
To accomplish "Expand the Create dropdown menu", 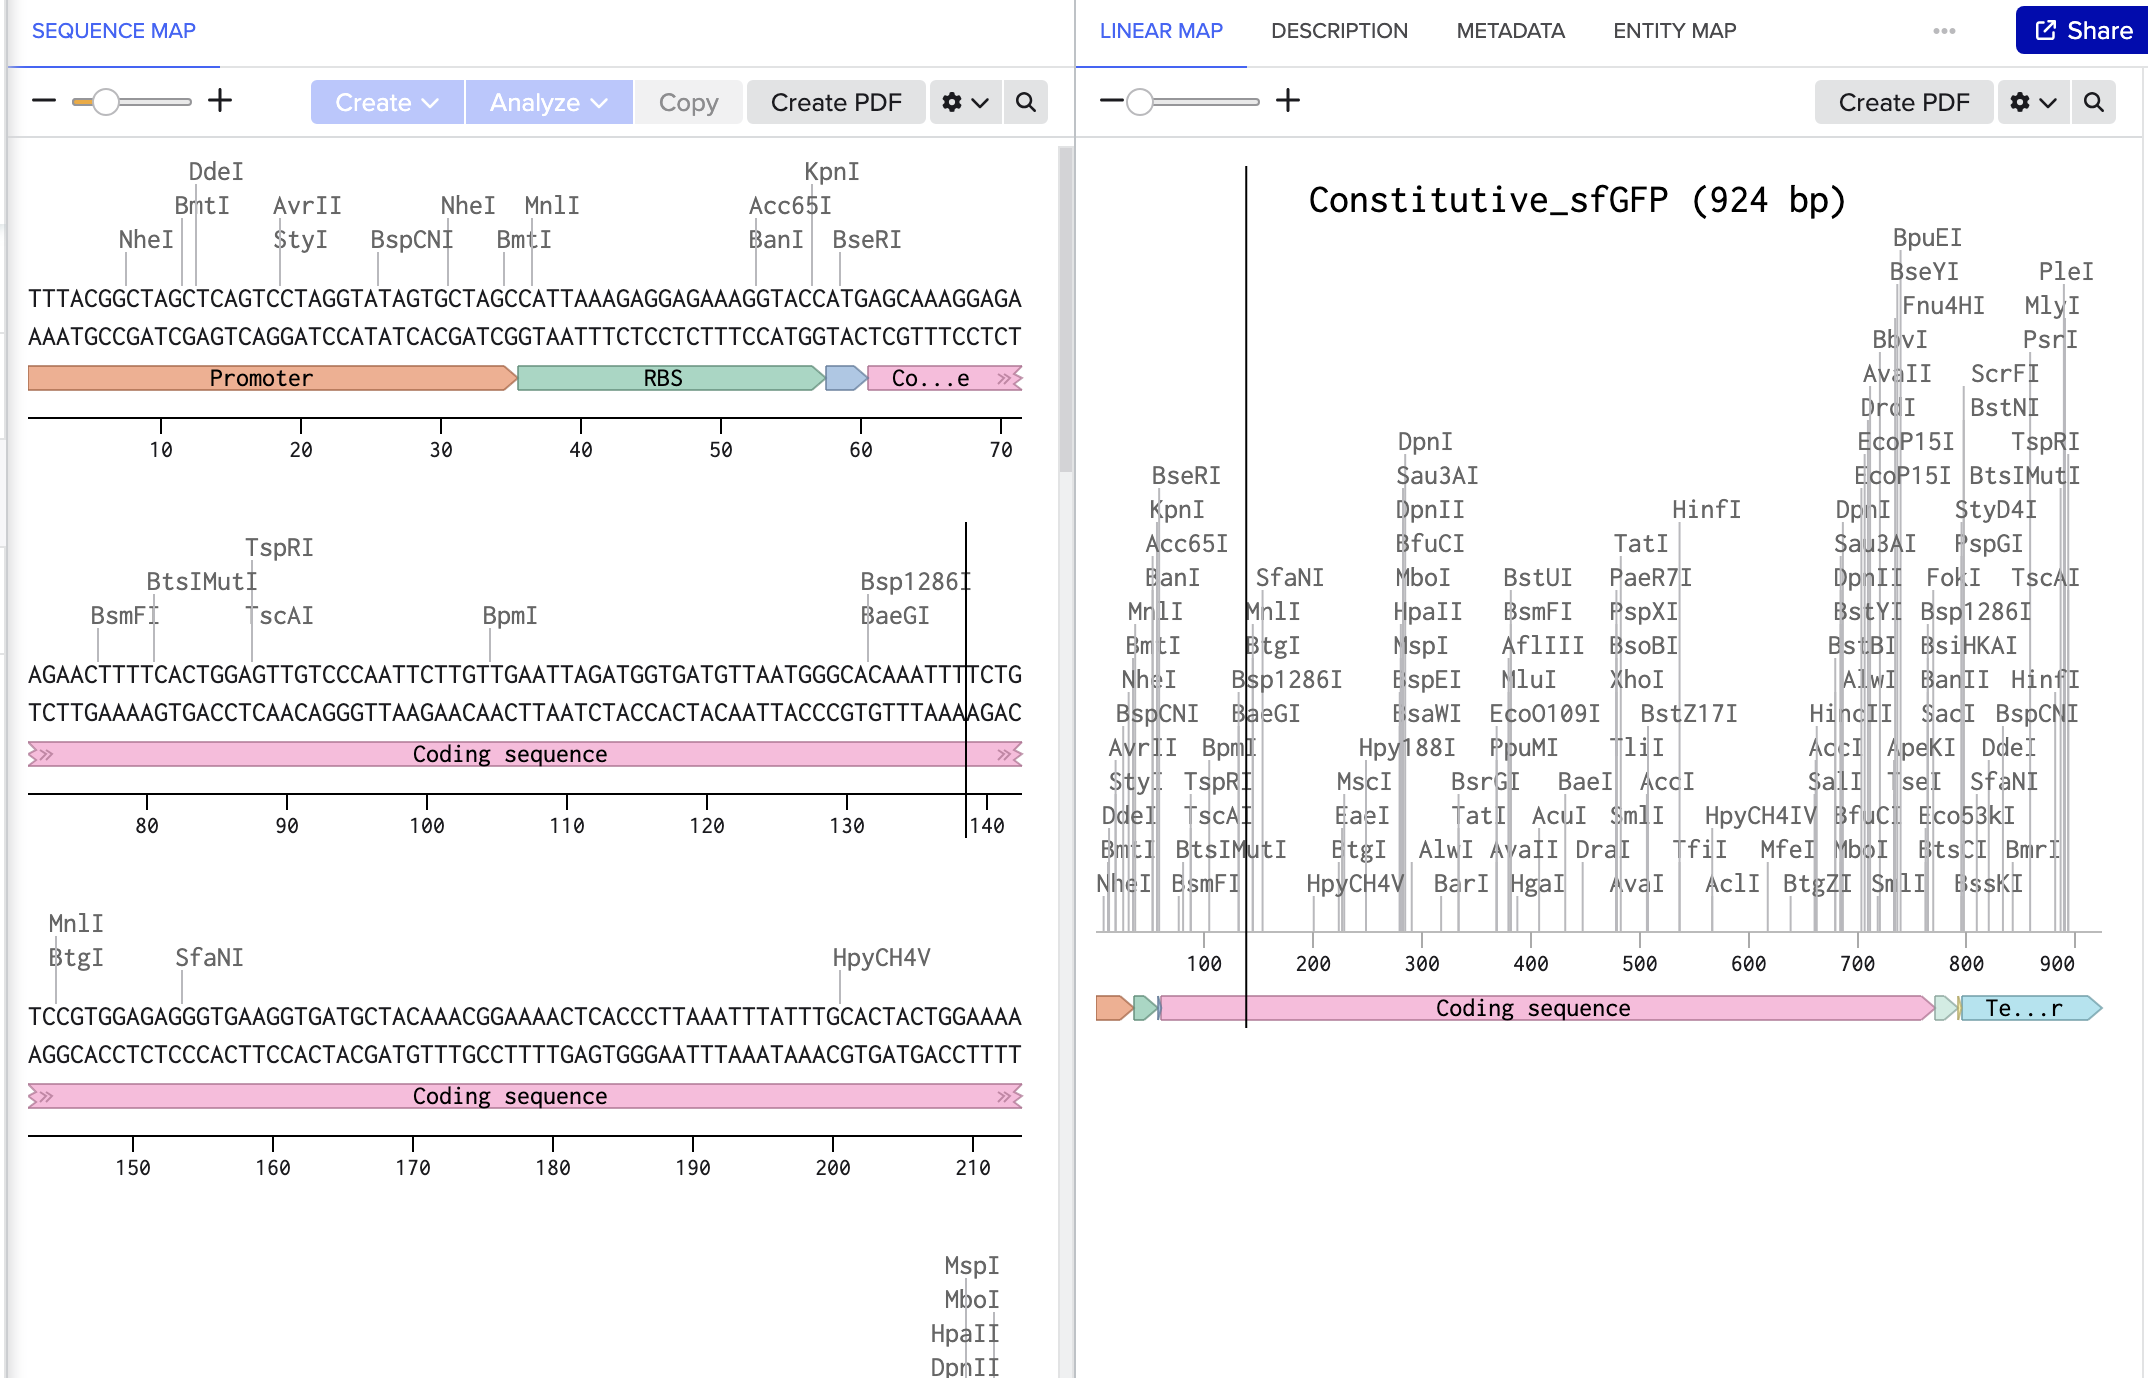I will pos(387,102).
